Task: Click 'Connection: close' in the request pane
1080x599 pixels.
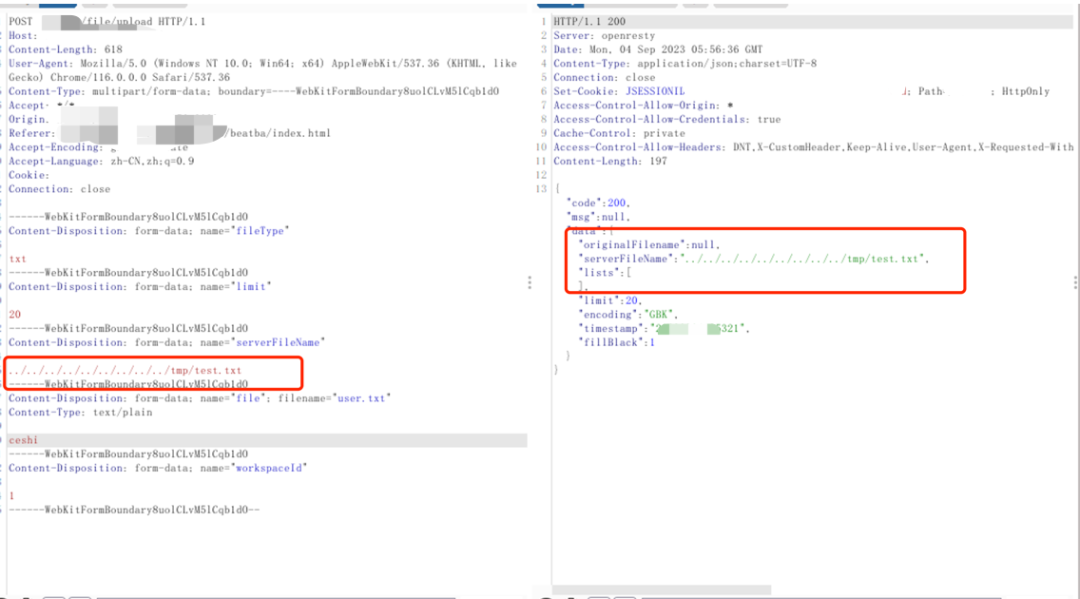Action: click(x=59, y=189)
